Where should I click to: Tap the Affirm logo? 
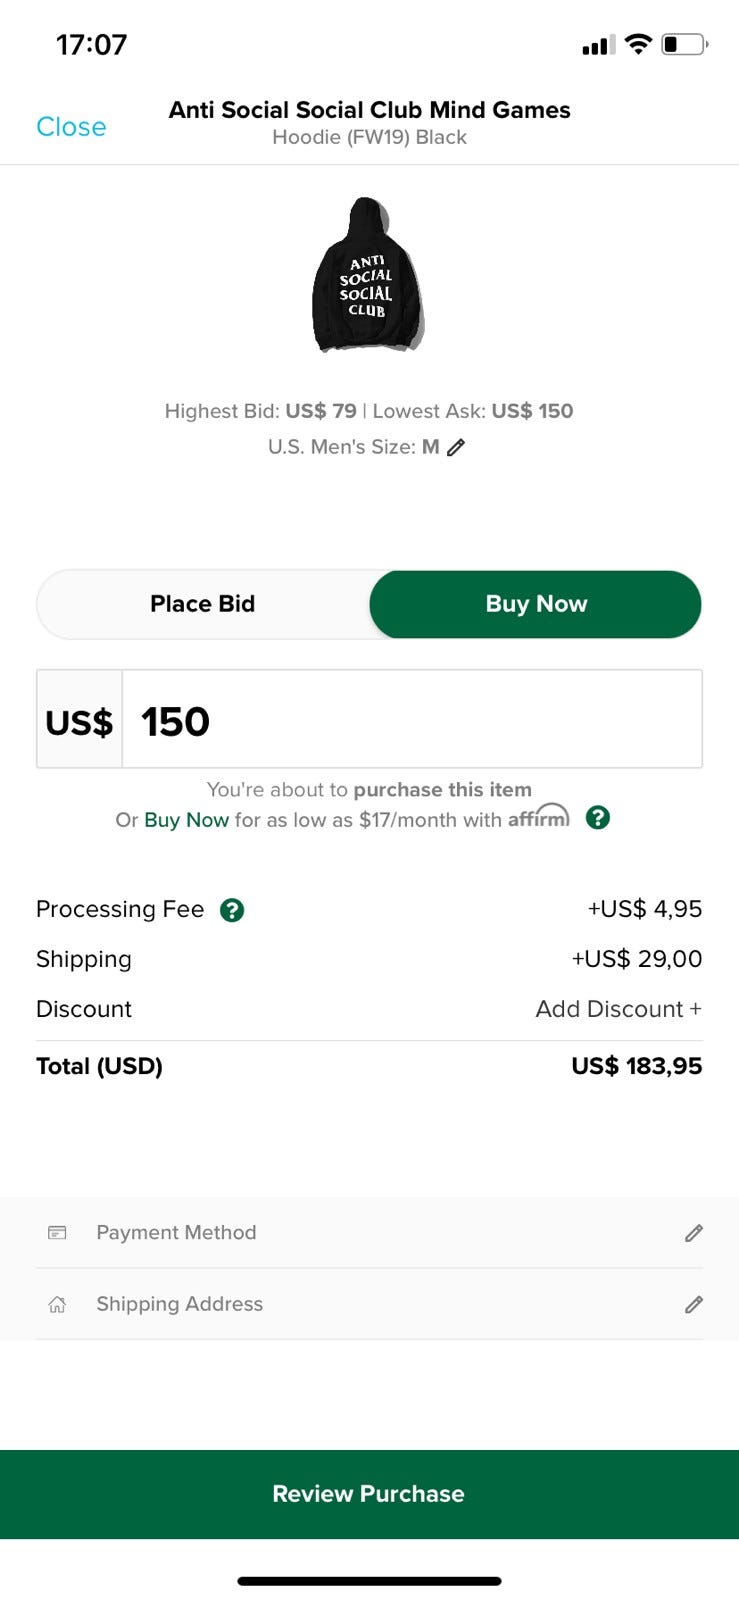[538, 817]
